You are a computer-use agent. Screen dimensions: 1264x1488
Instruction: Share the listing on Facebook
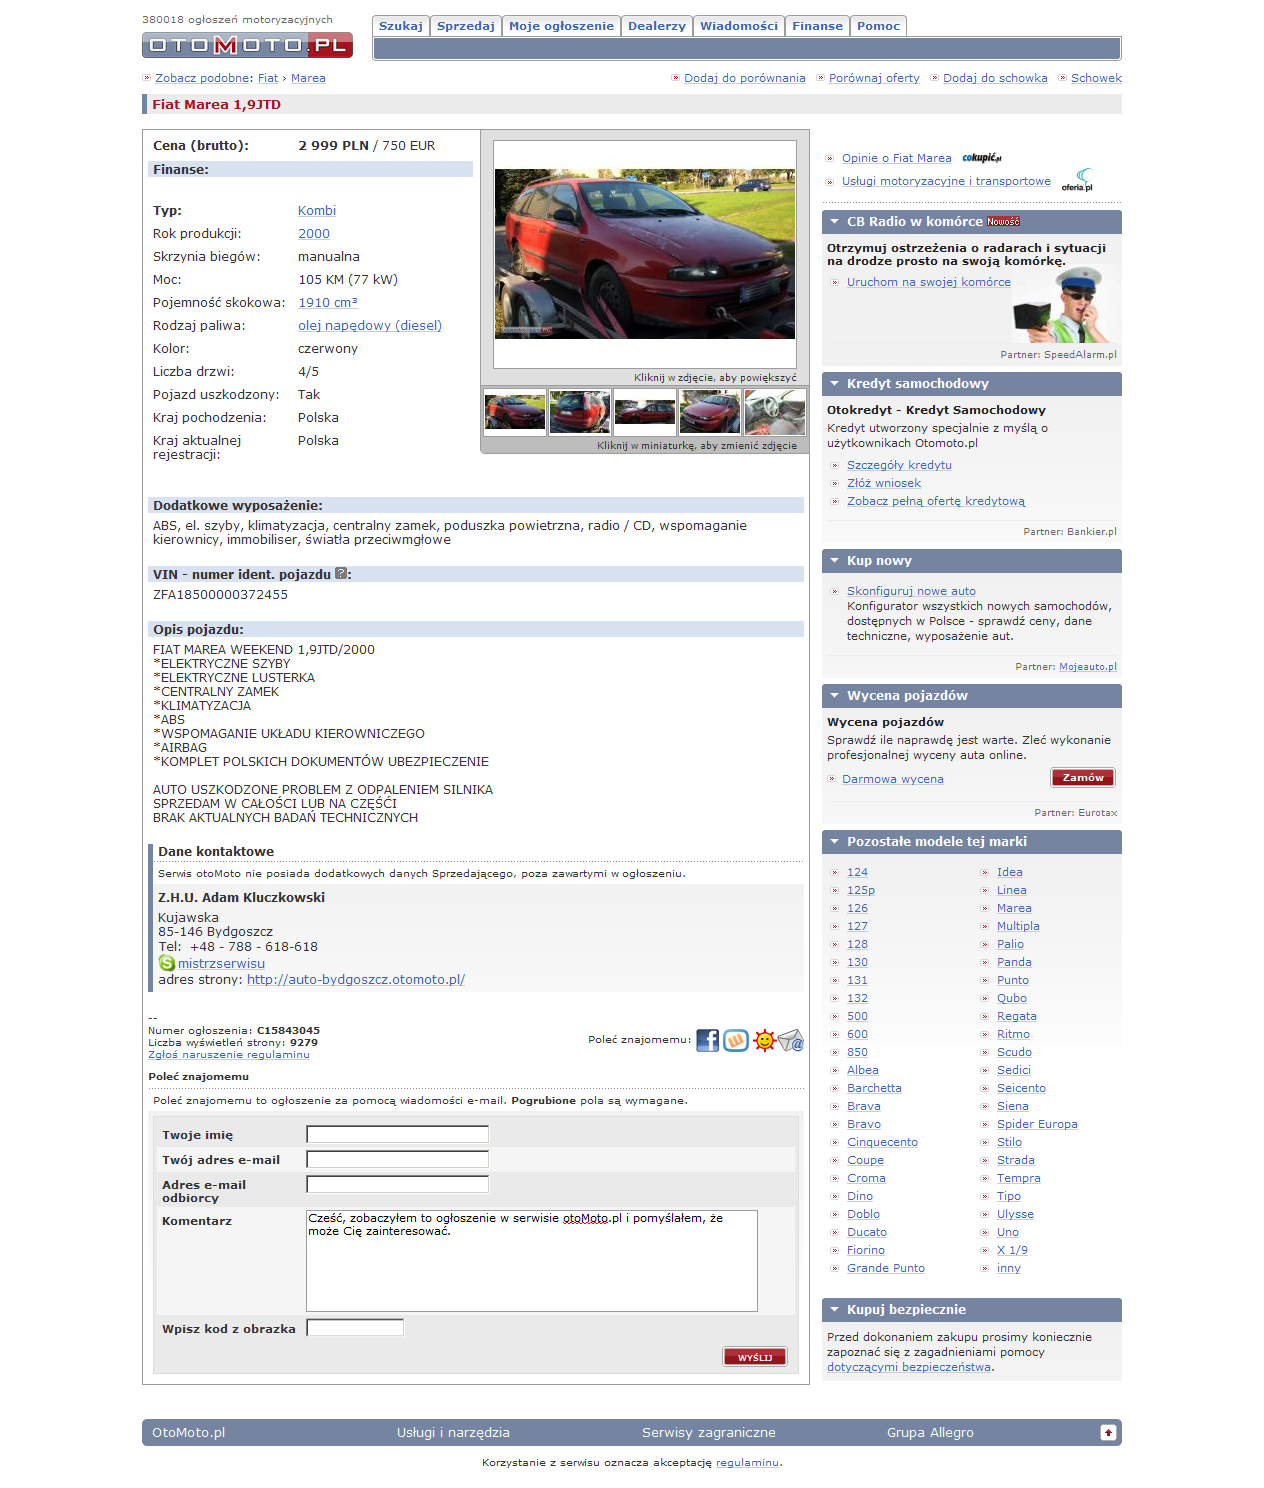[x=707, y=1040]
